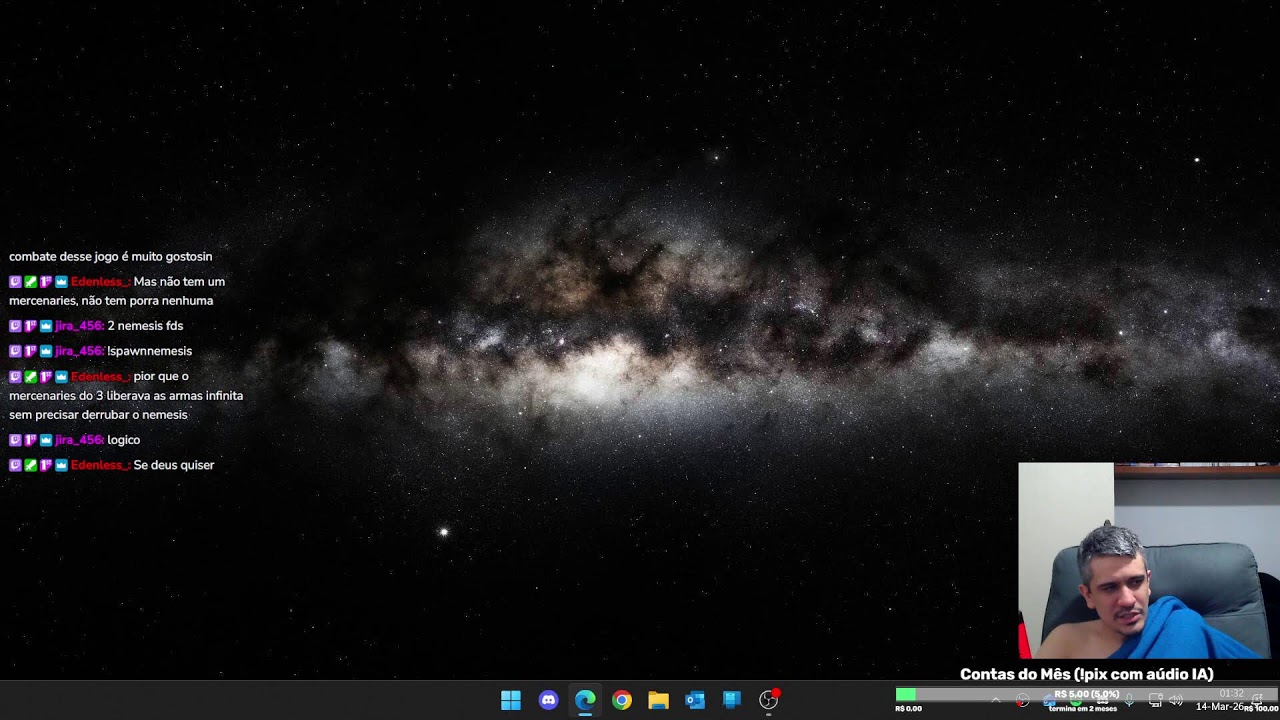
Task: Open the volume speaker icon in tray
Action: [x=1176, y=701]
